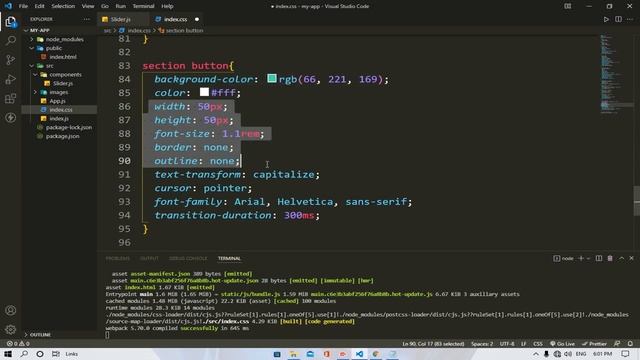Collapse the public folder

click(x=32, y=48)
